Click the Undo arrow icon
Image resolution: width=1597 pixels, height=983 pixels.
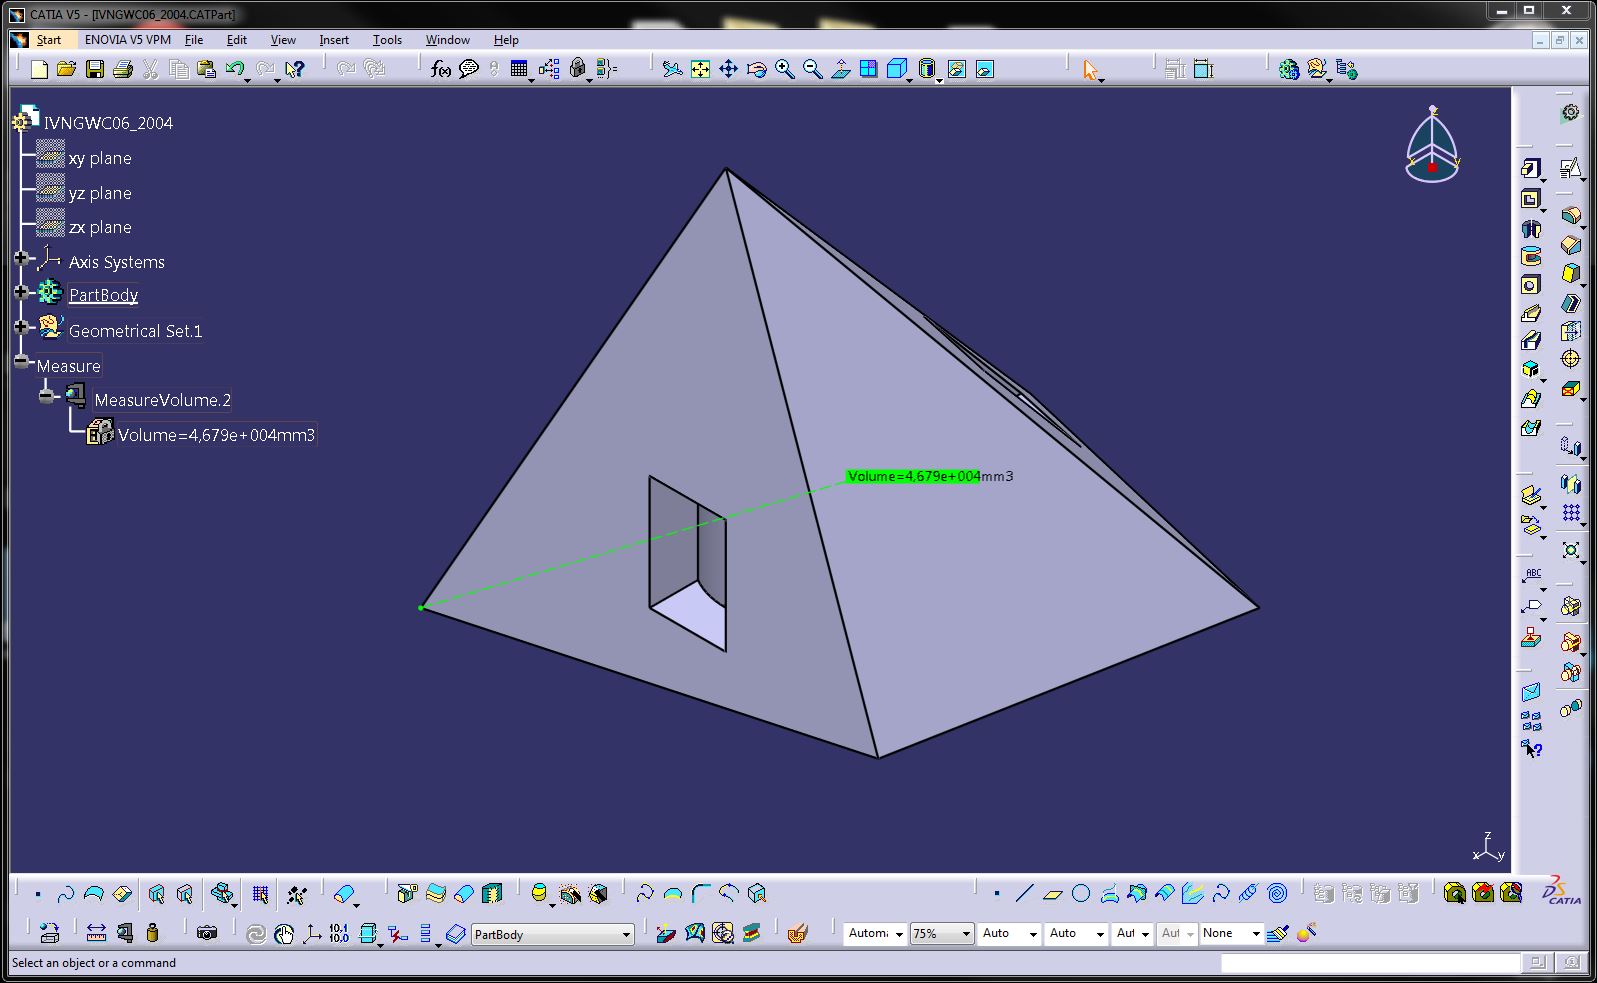pyautogui.click(x=235, y=69)
